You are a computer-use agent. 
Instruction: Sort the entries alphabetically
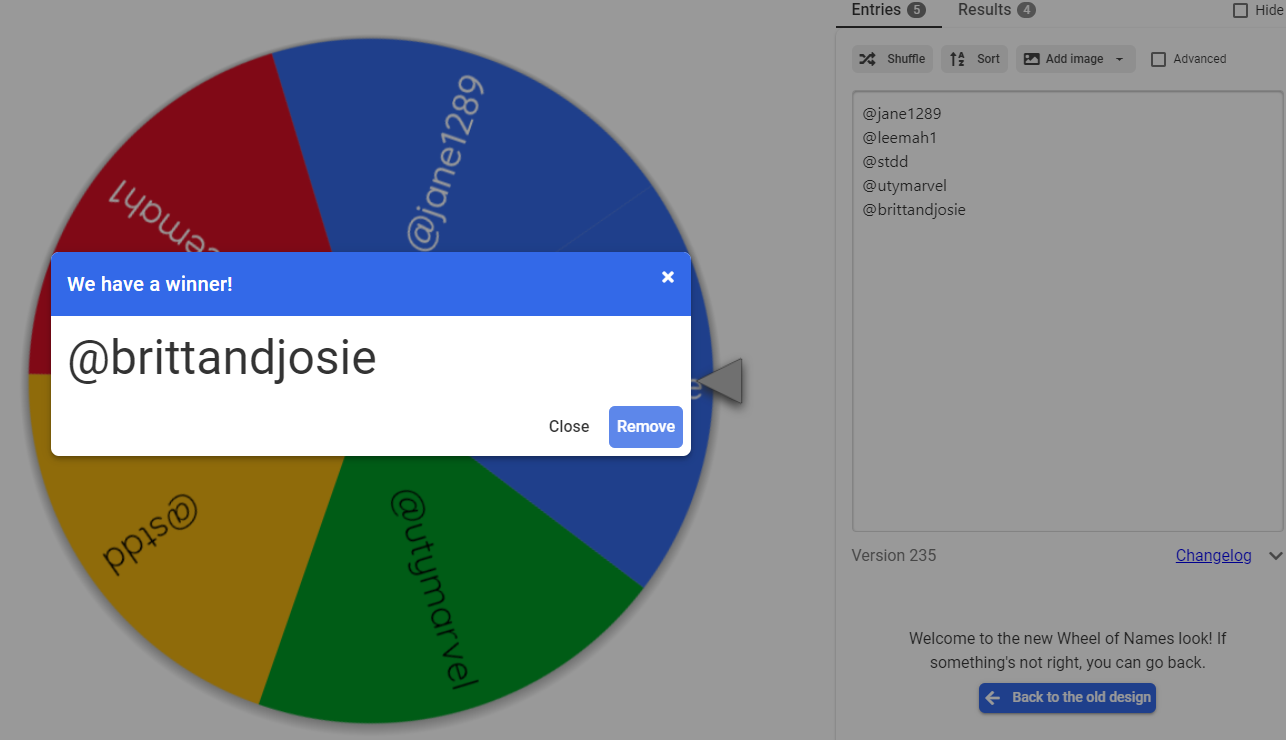click(x=975, y=59)
